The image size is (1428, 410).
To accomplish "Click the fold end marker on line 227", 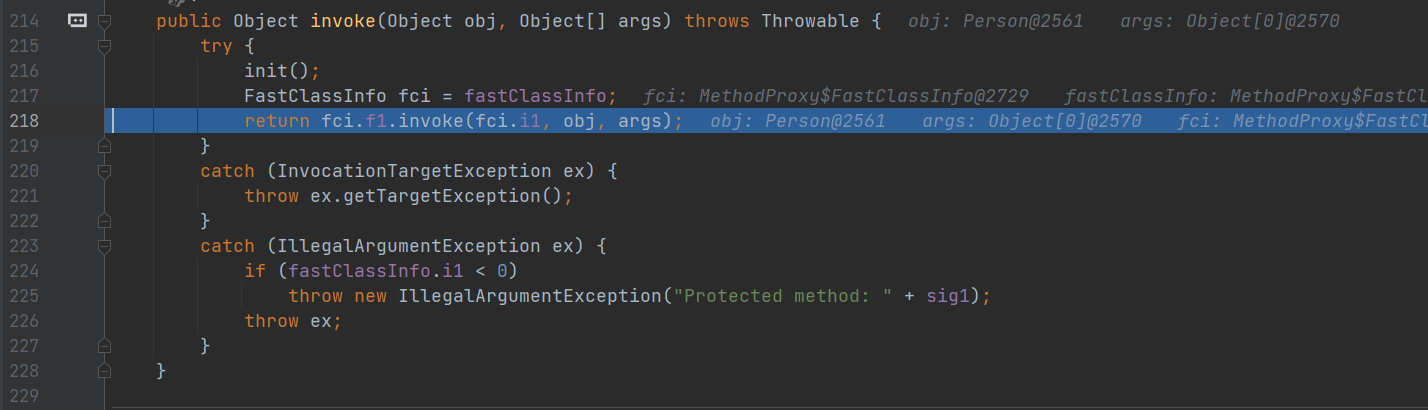I will [104, 346].
